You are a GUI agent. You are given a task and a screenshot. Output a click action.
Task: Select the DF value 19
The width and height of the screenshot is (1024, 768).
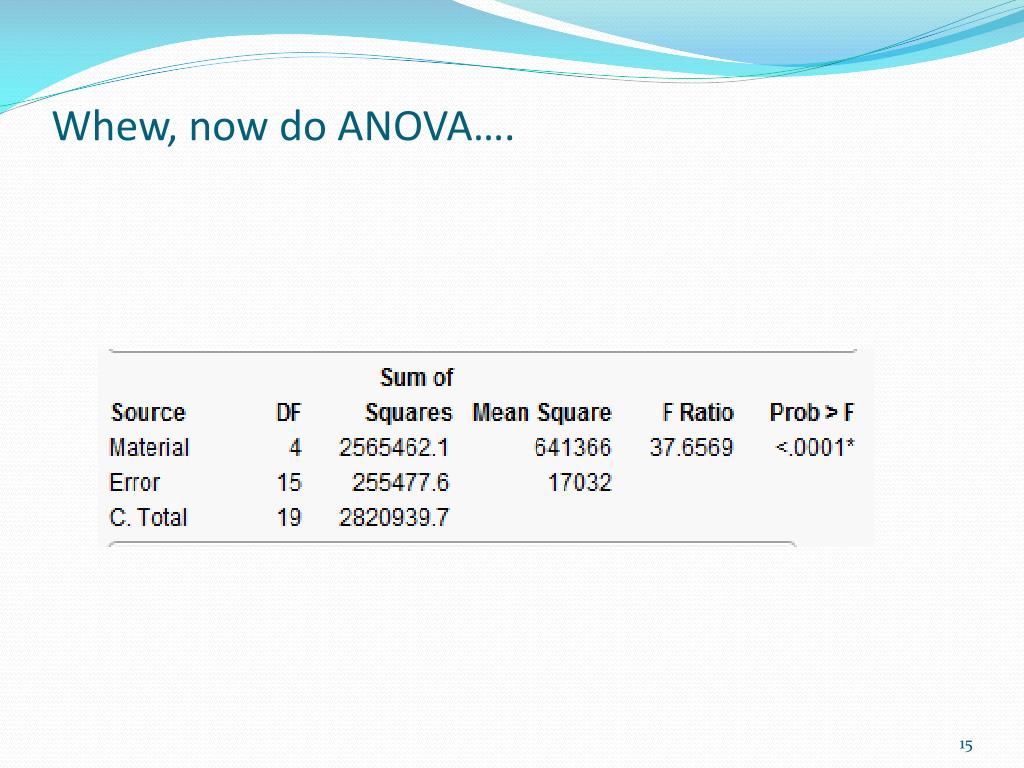289,518
